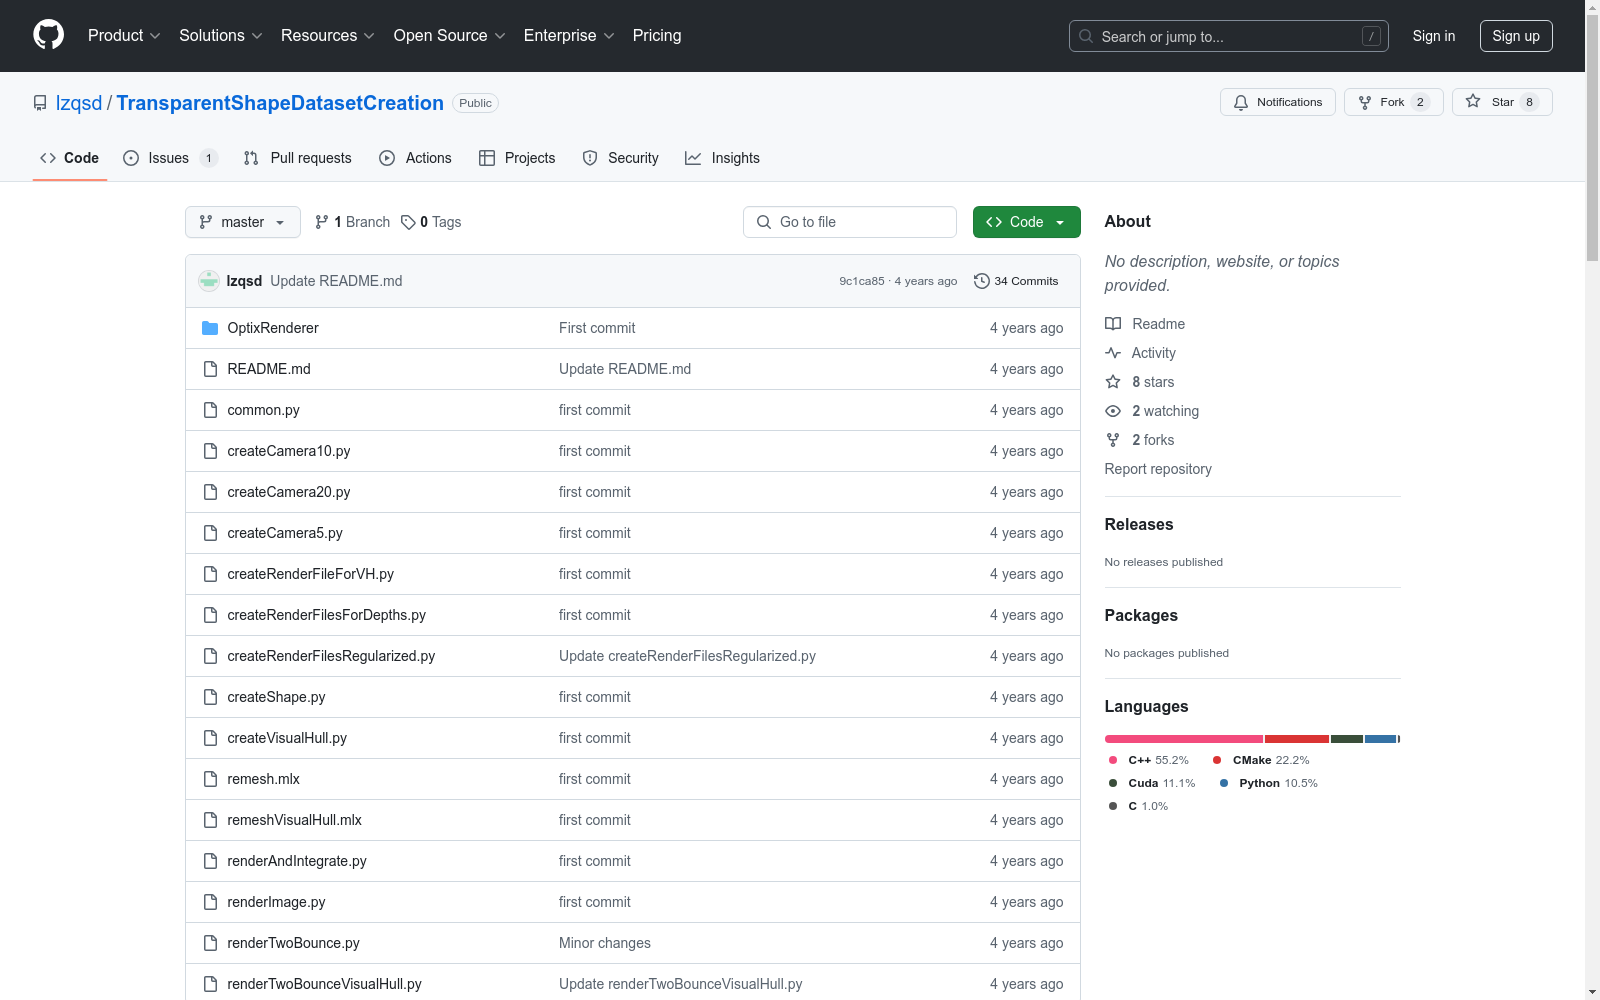Click the OptixRenderer folder icon
Image resolution: width=1600 pixels, height=1000 pixels.
click(x=210, y=328)
